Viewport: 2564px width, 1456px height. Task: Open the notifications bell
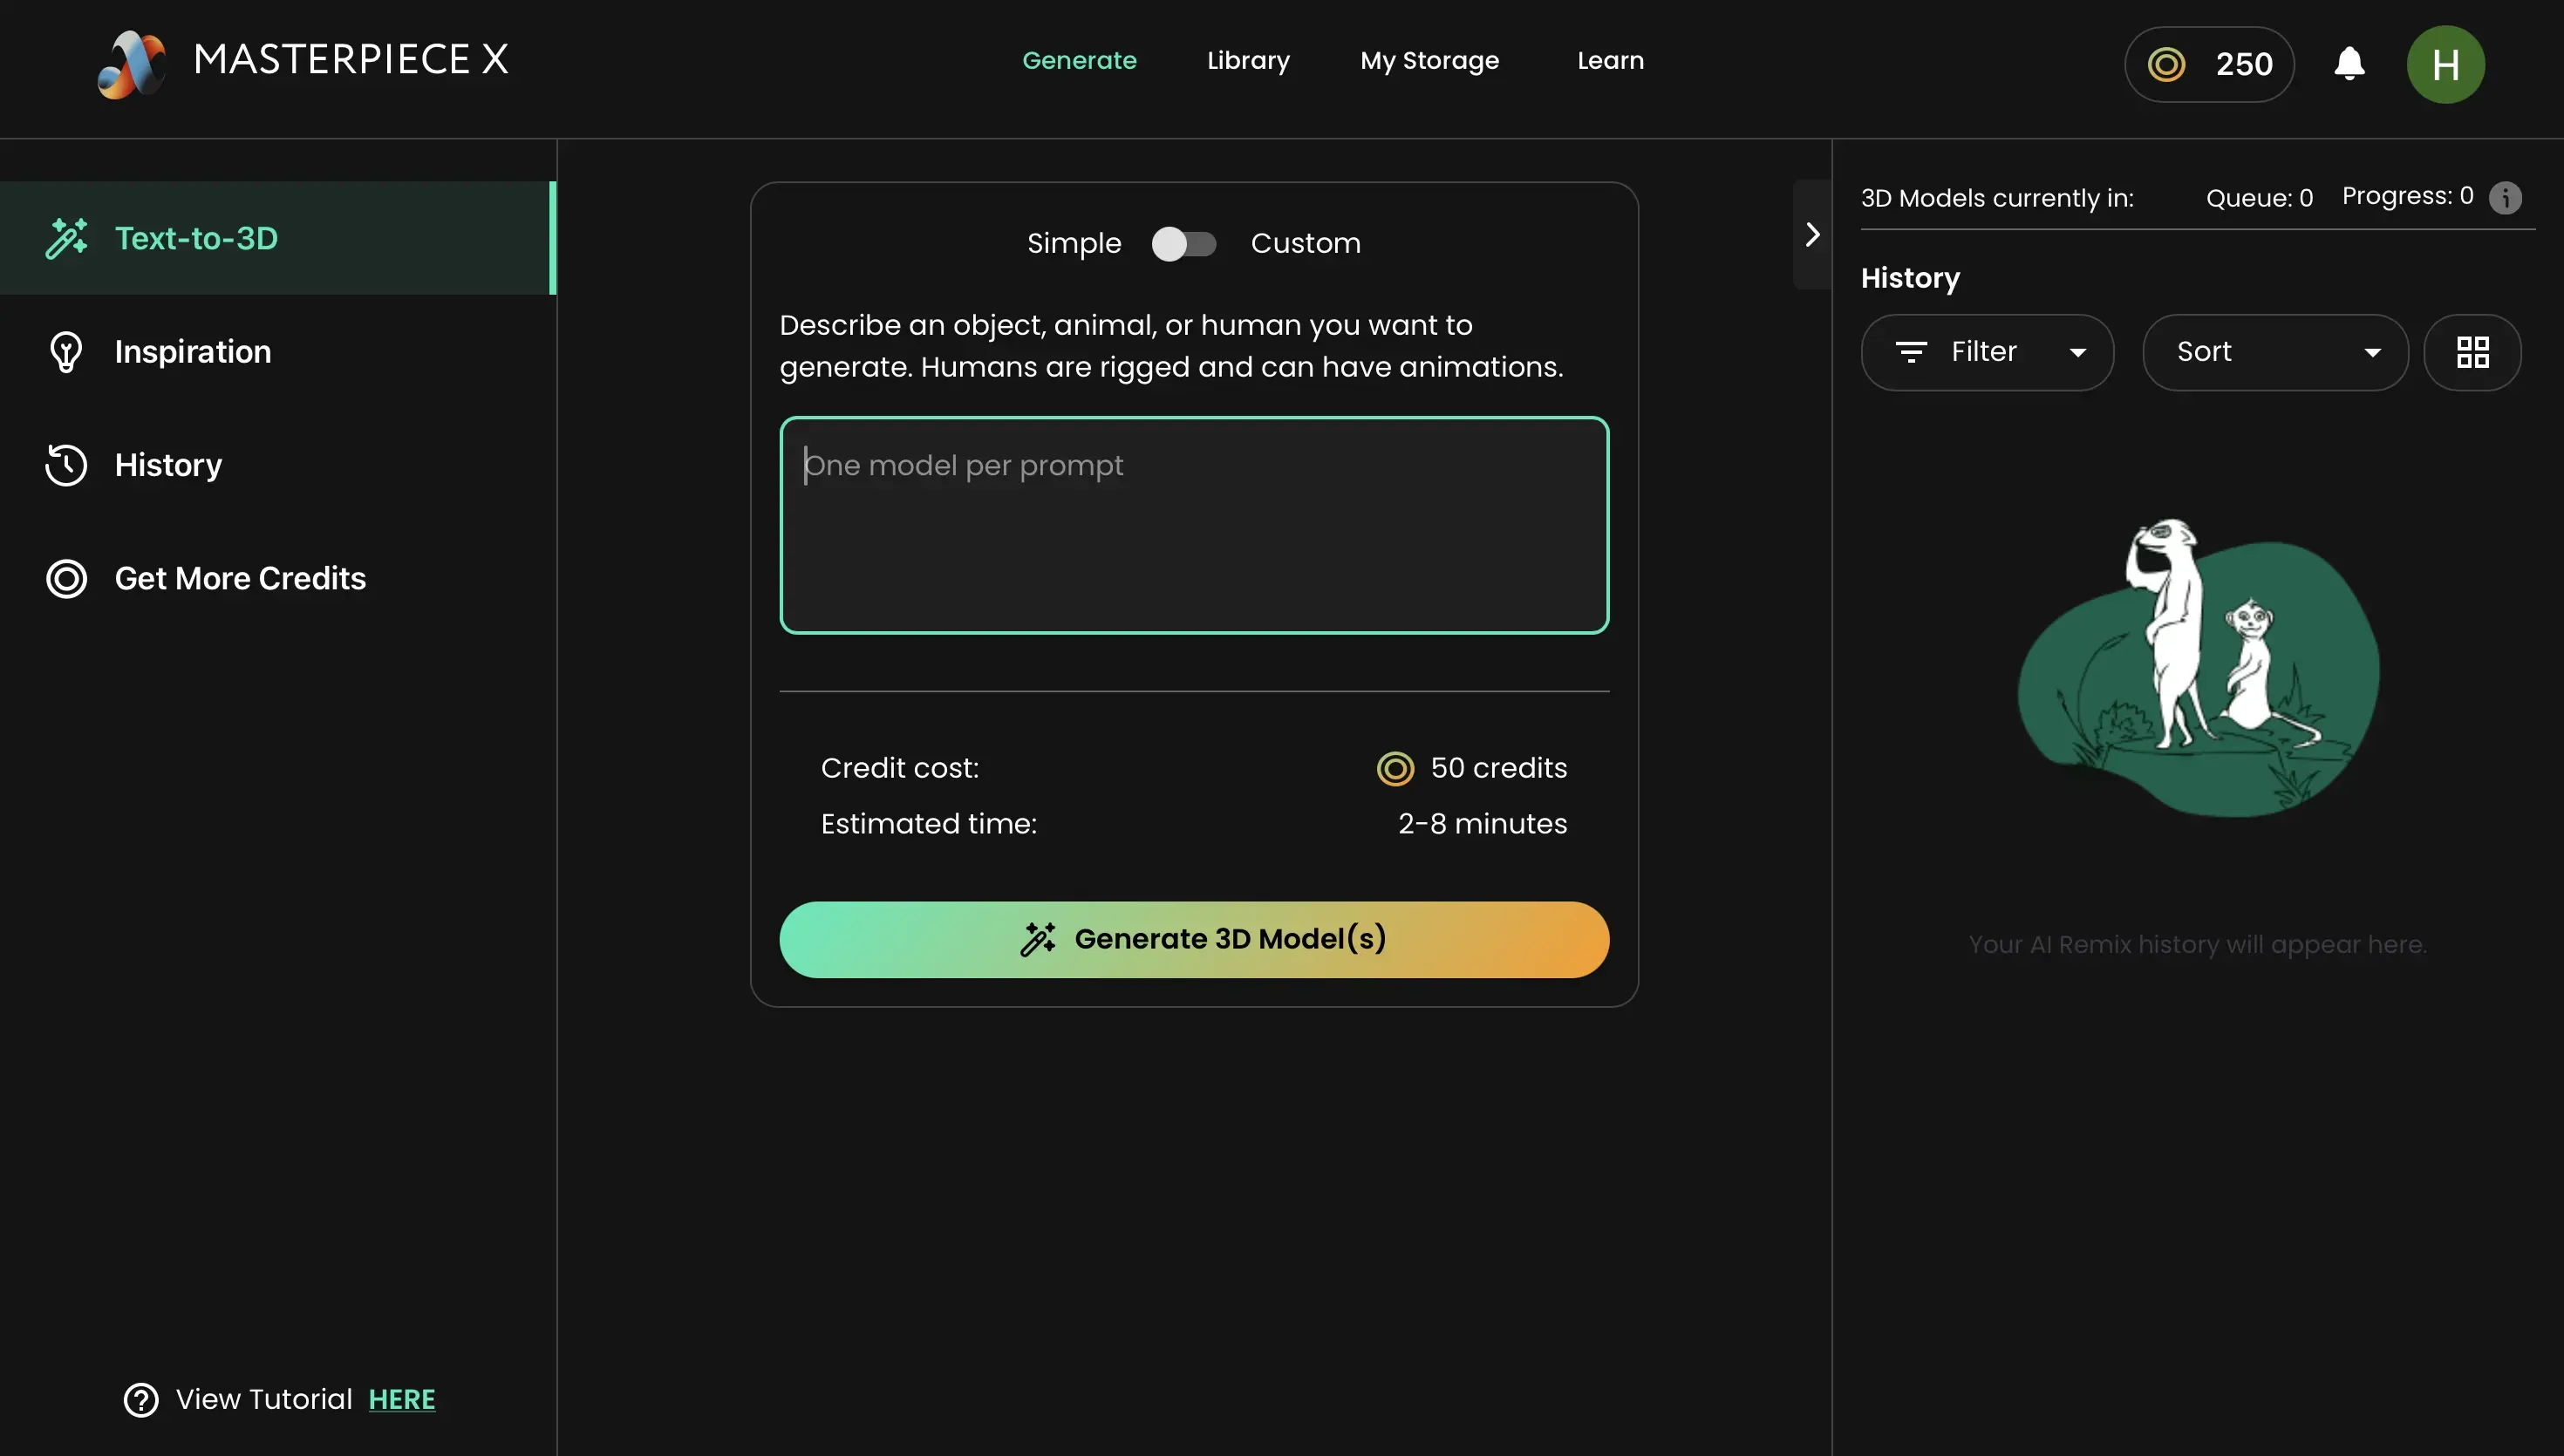coord(2349,64)
